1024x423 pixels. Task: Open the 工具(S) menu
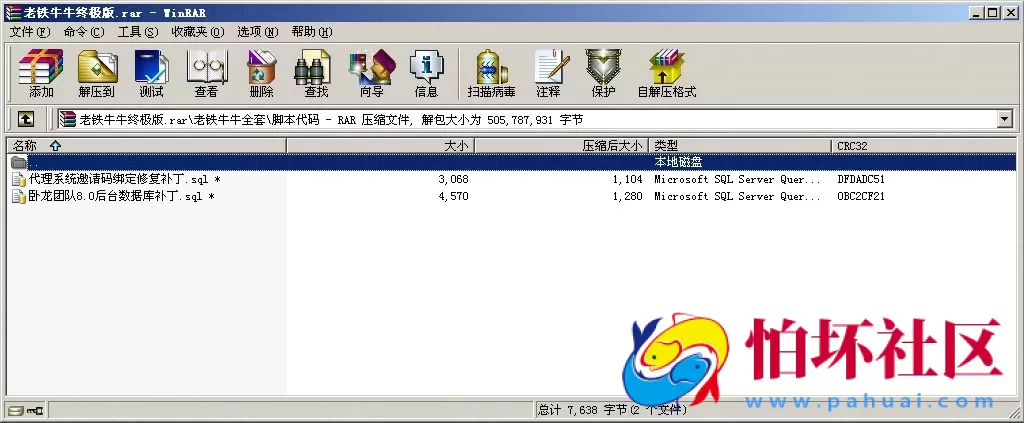tap(138, 32)
